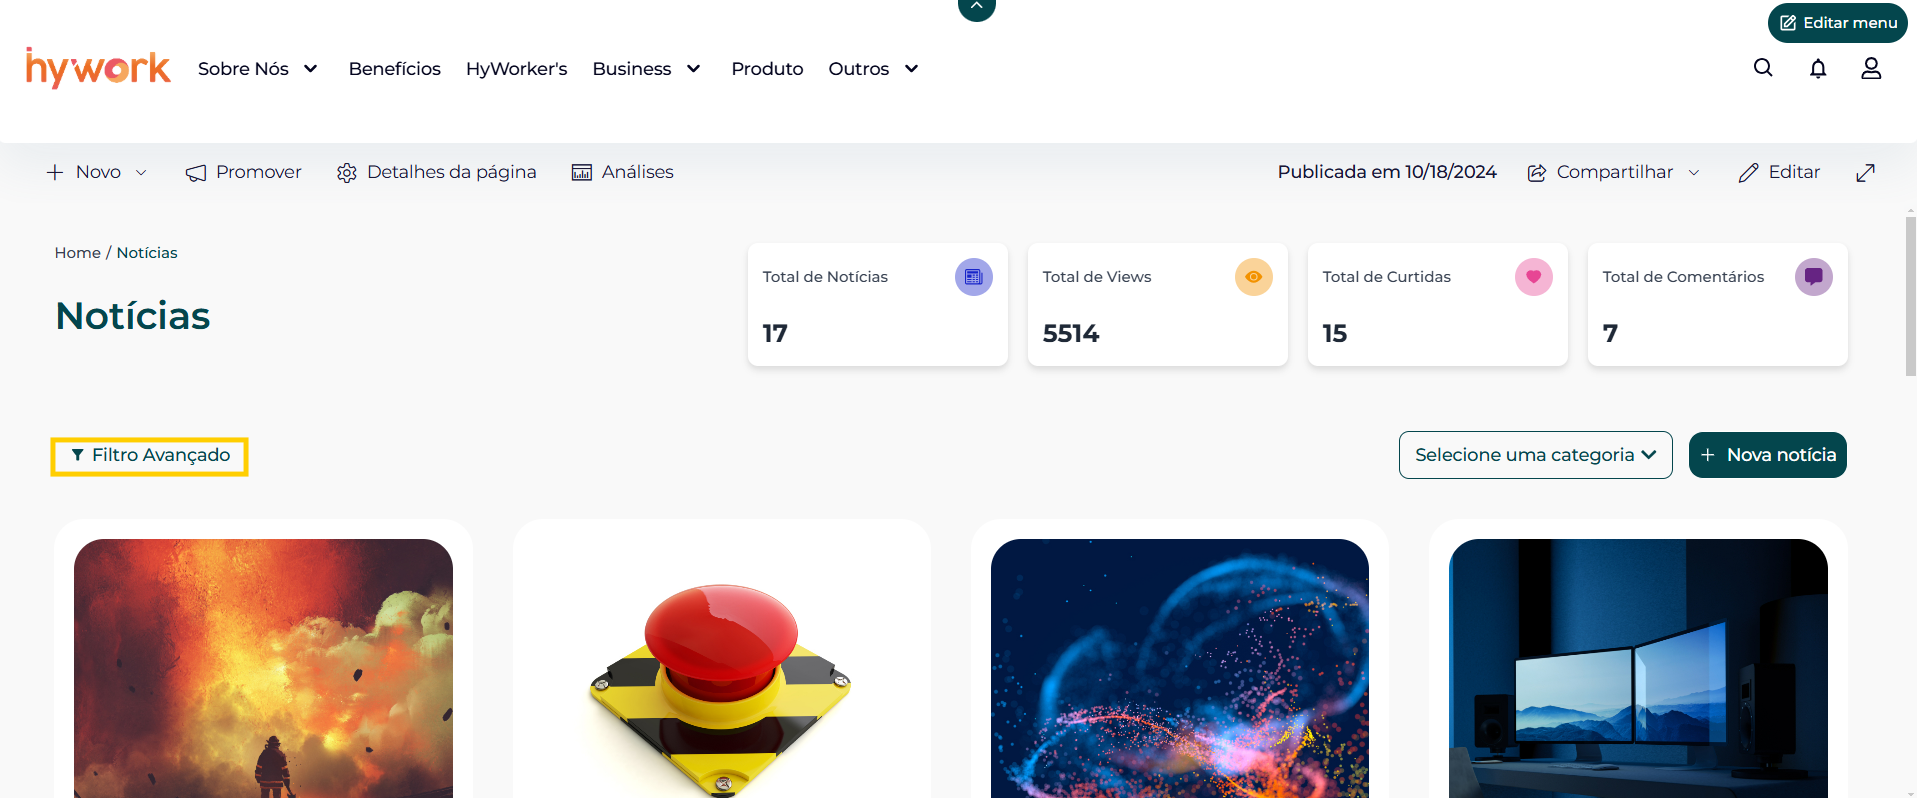Viewport: 1917px width, 798px height.
Task: Open the red button news thumbnail
Action: [x=721, y=668]
